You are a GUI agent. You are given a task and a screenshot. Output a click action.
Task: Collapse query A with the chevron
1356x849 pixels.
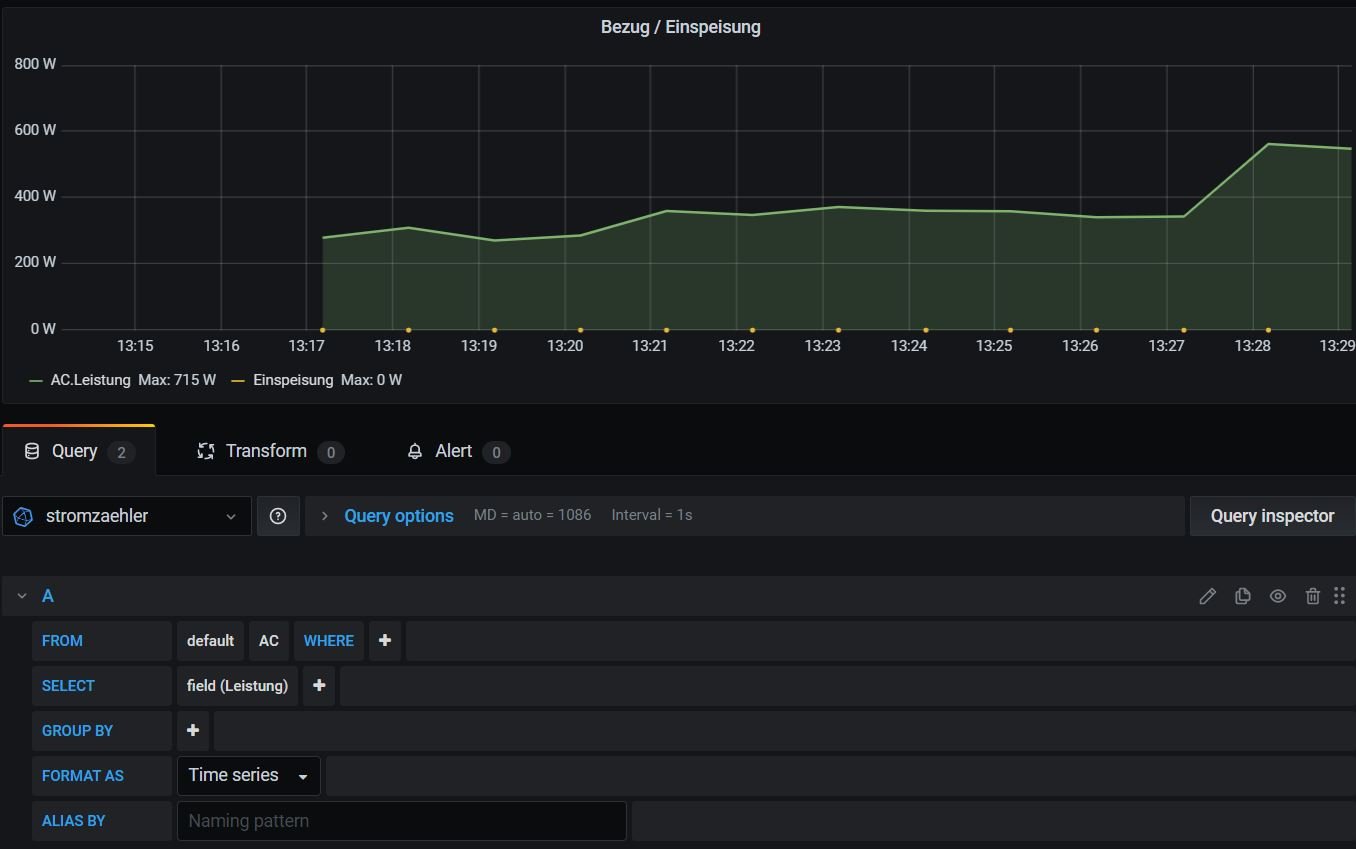(x=21, y=596)
